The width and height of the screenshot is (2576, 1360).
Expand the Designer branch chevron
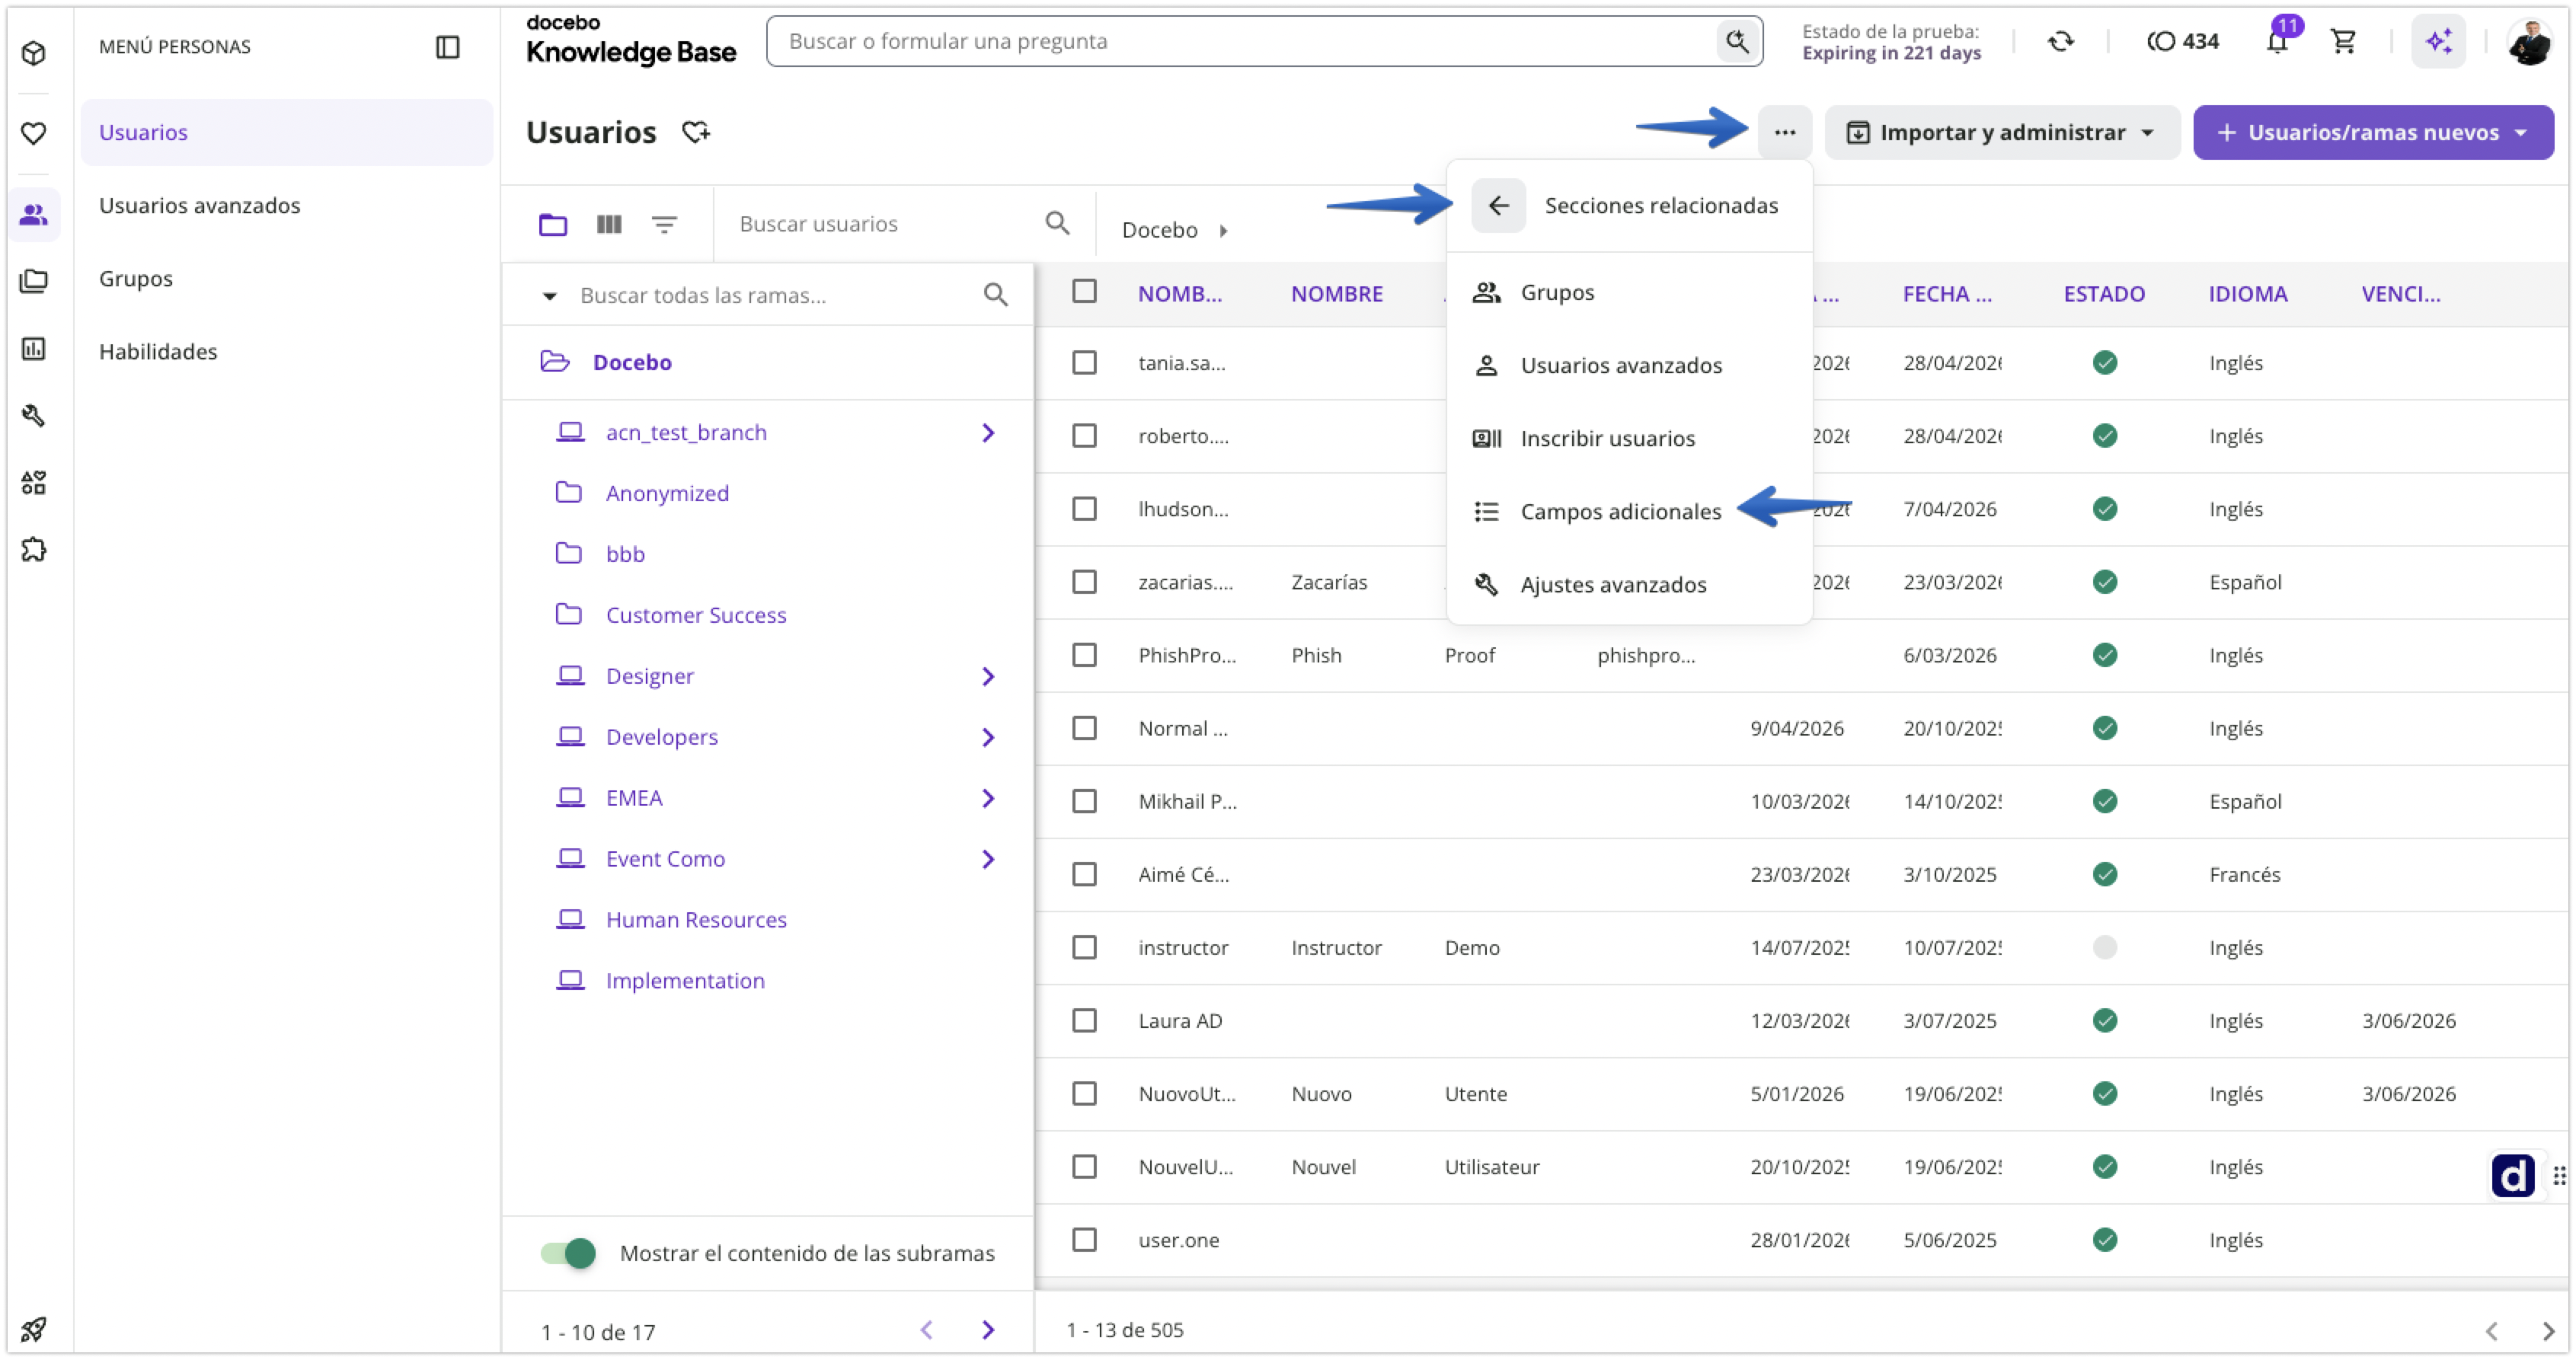(988, 676)
